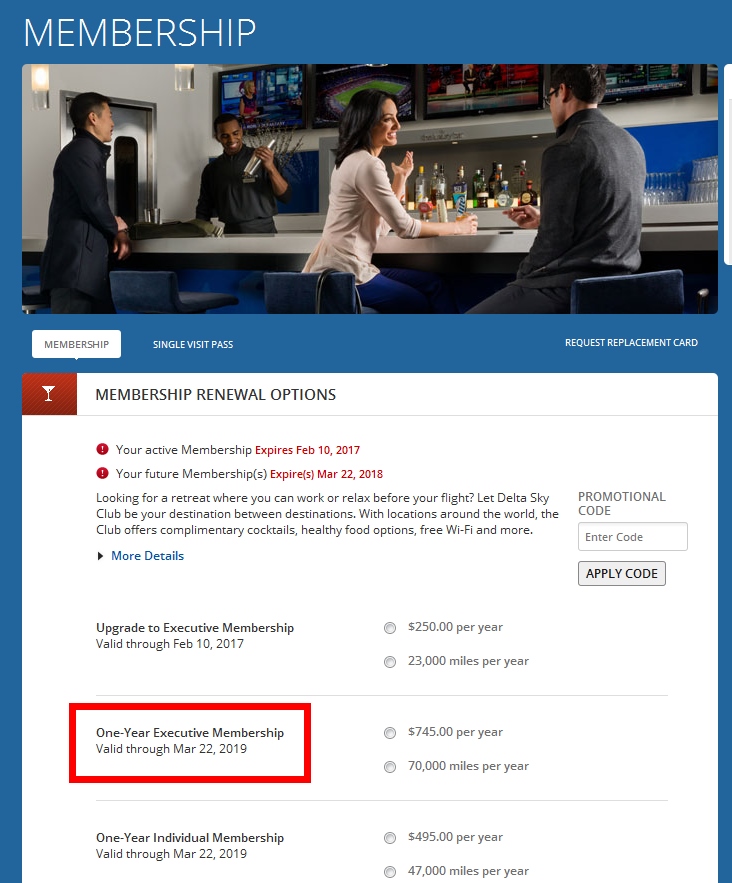
Task: Click the Sky Club bar hero image
Action: tap(369, 189)
